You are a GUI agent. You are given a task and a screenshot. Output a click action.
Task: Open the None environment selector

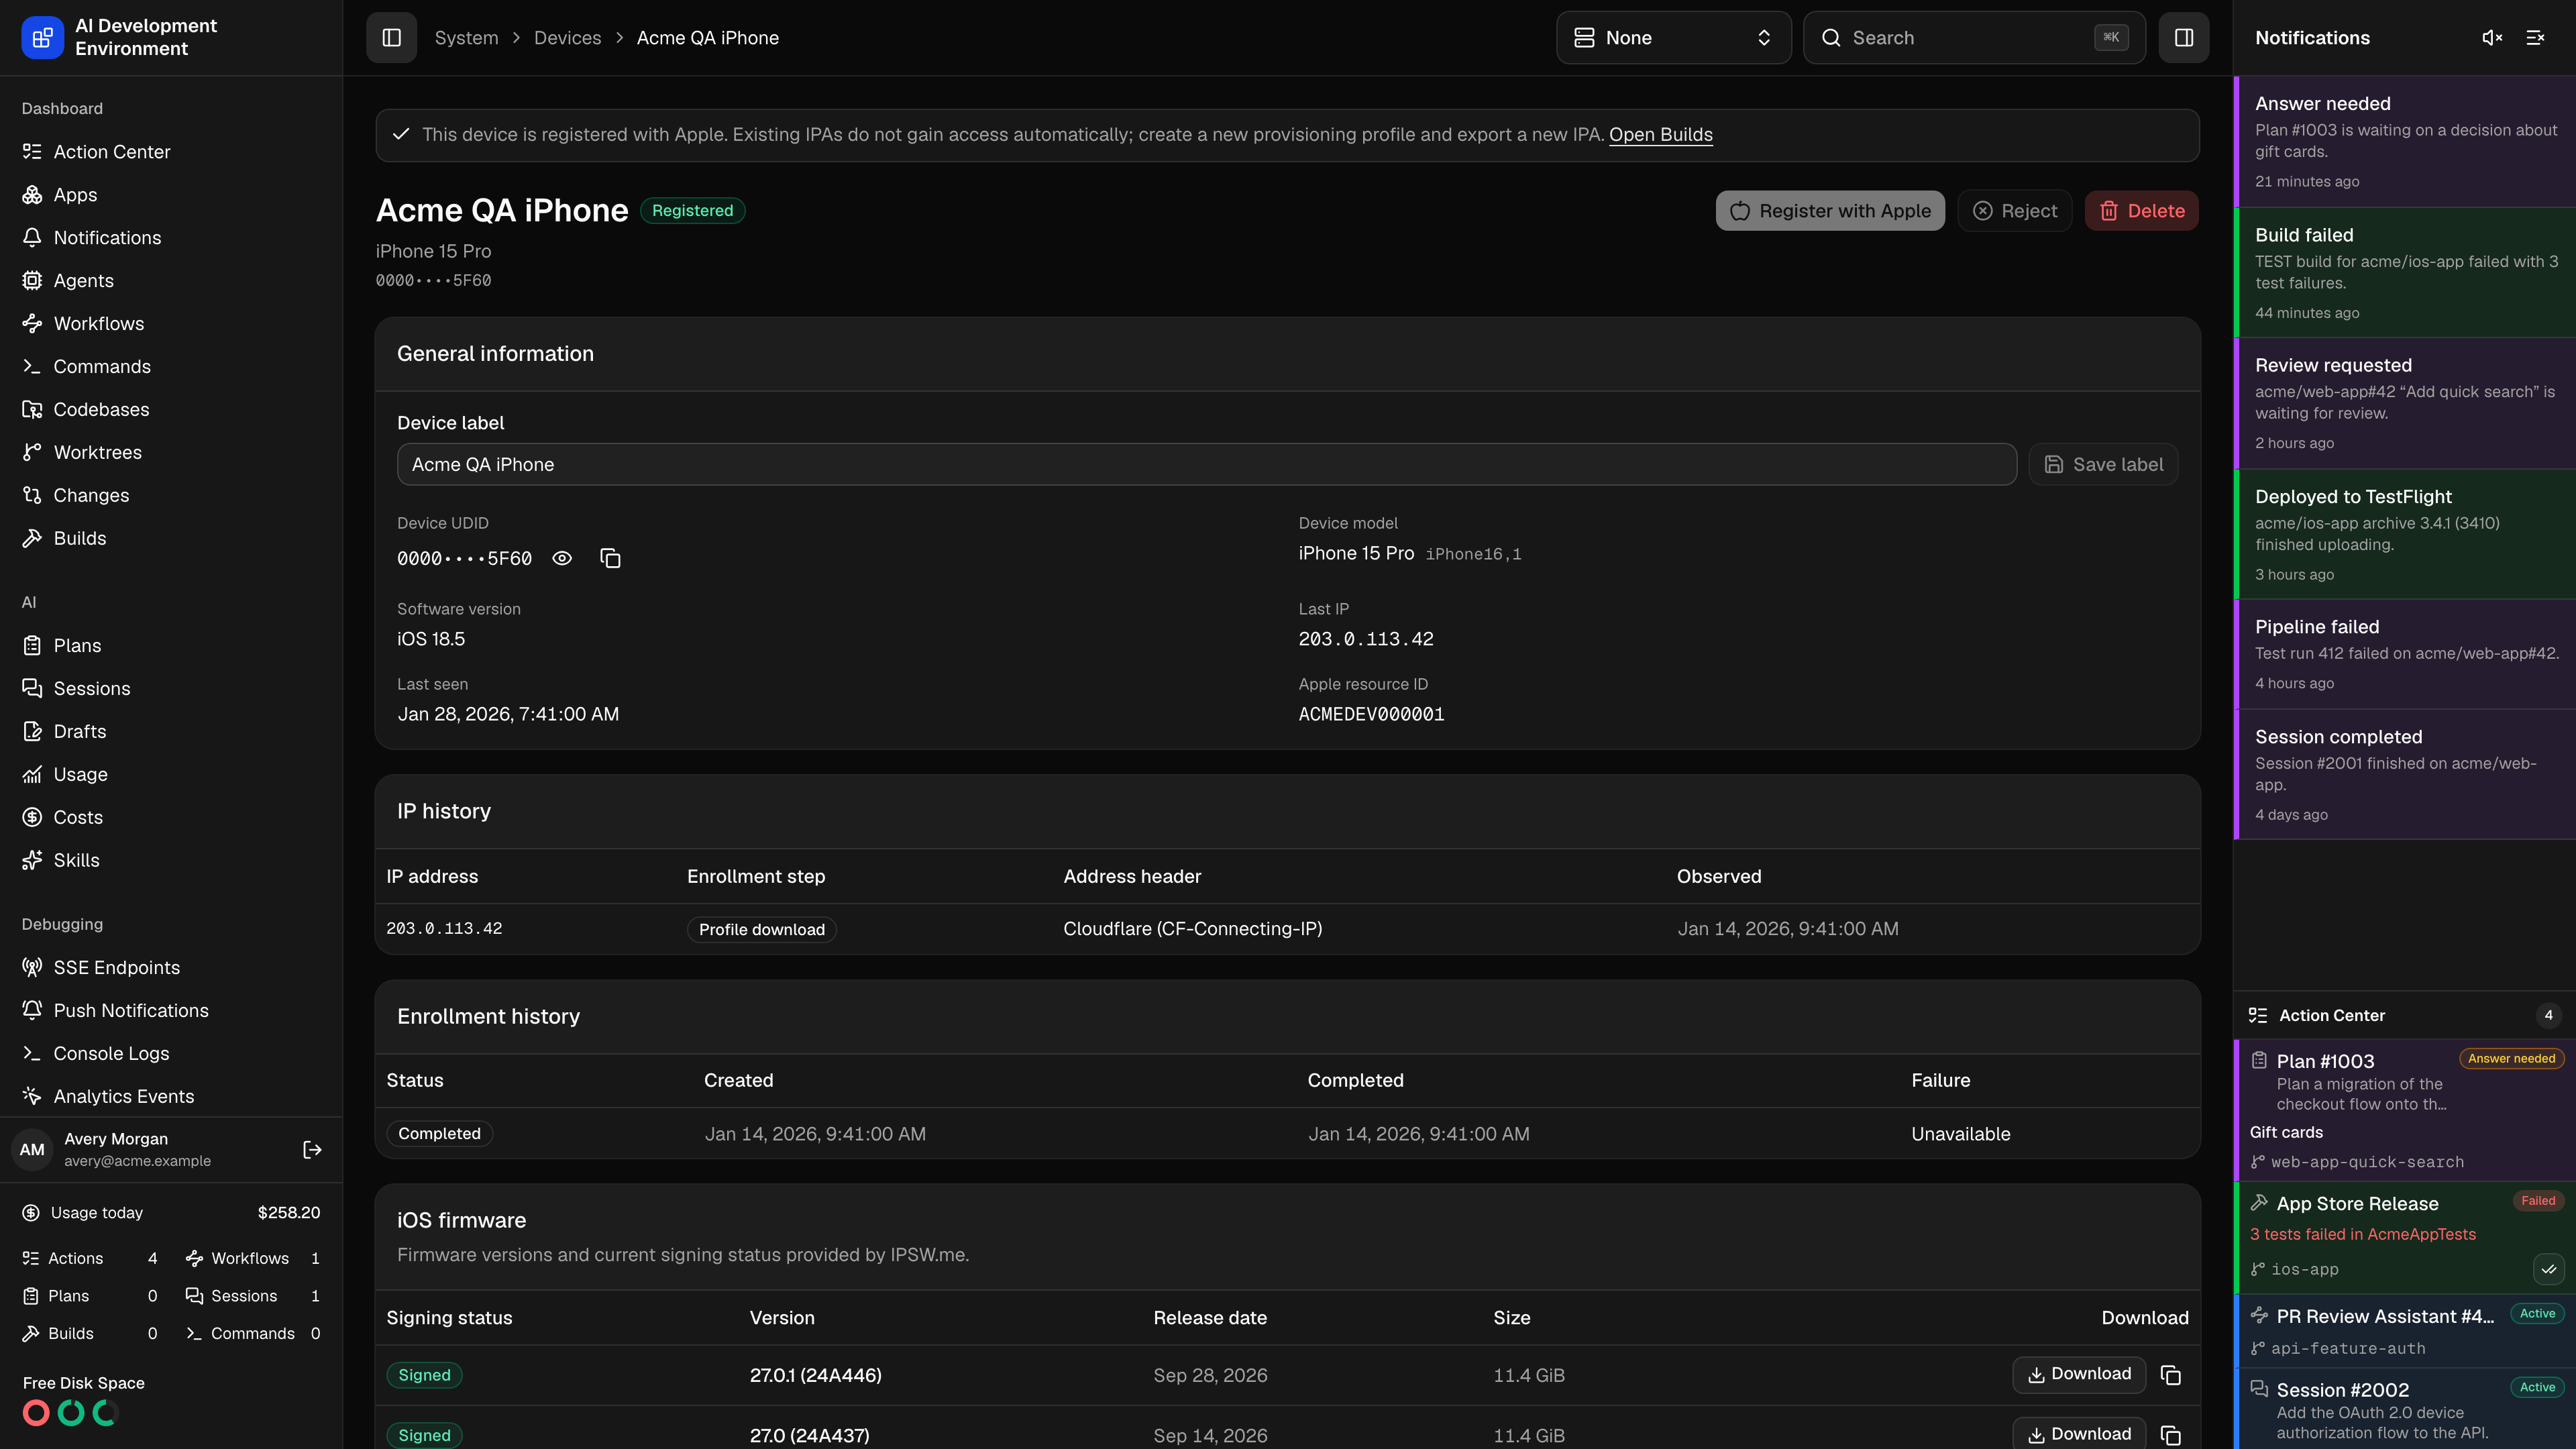click(x=1673, y=37)
